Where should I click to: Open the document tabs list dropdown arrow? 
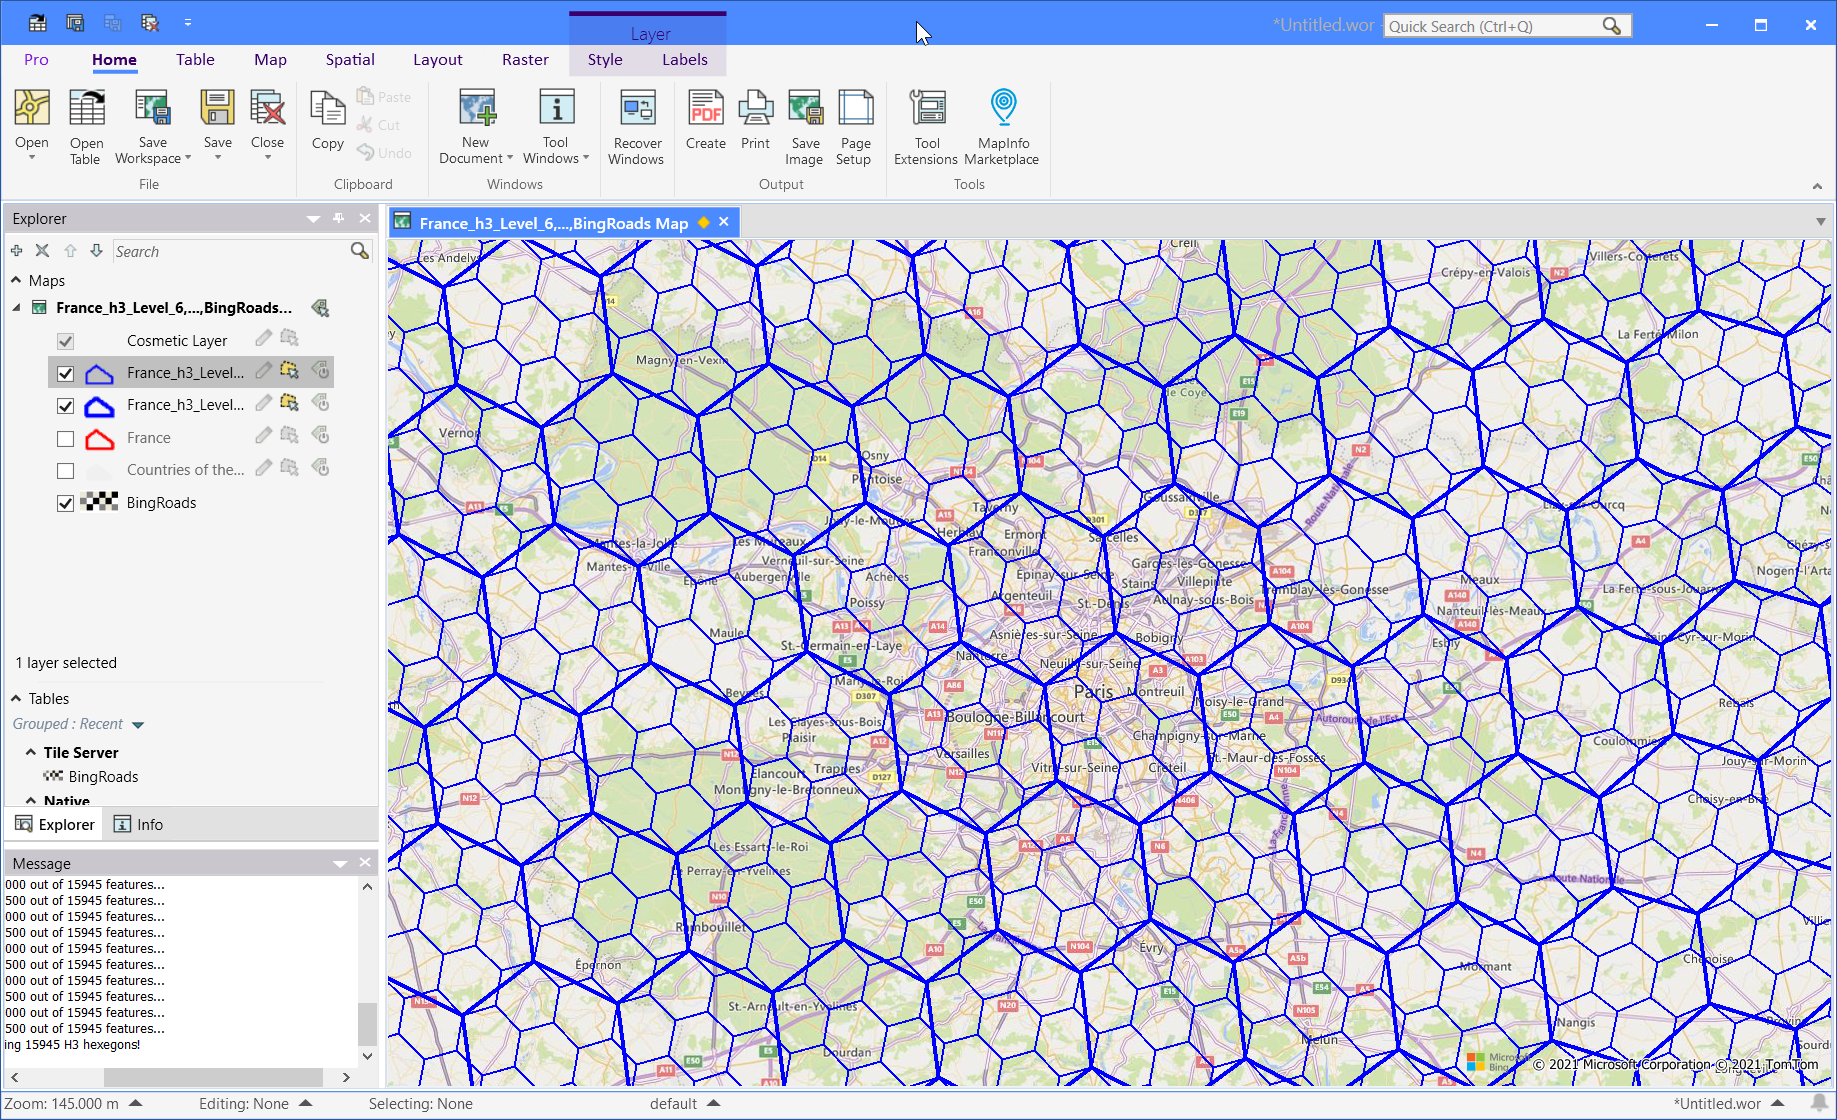click(x=1820, y=222)
